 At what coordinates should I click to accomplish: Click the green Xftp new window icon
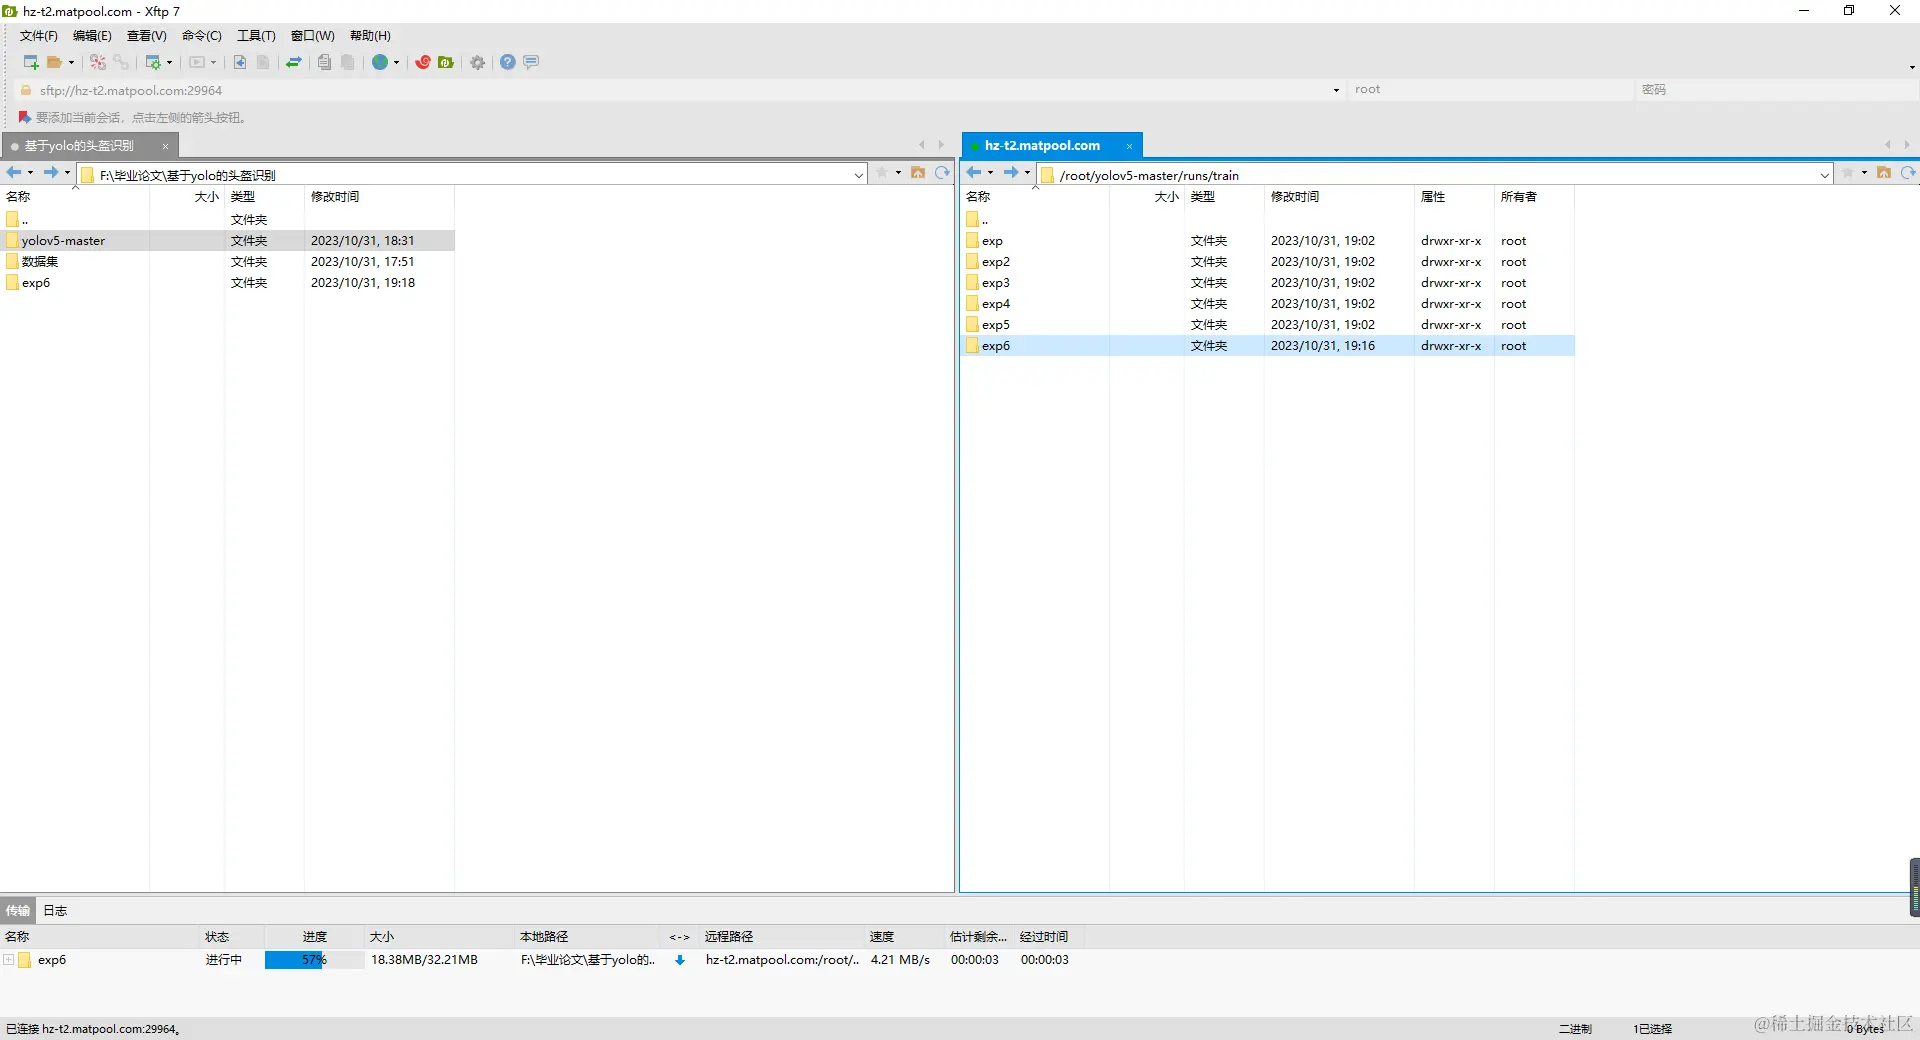click(446, 62)
